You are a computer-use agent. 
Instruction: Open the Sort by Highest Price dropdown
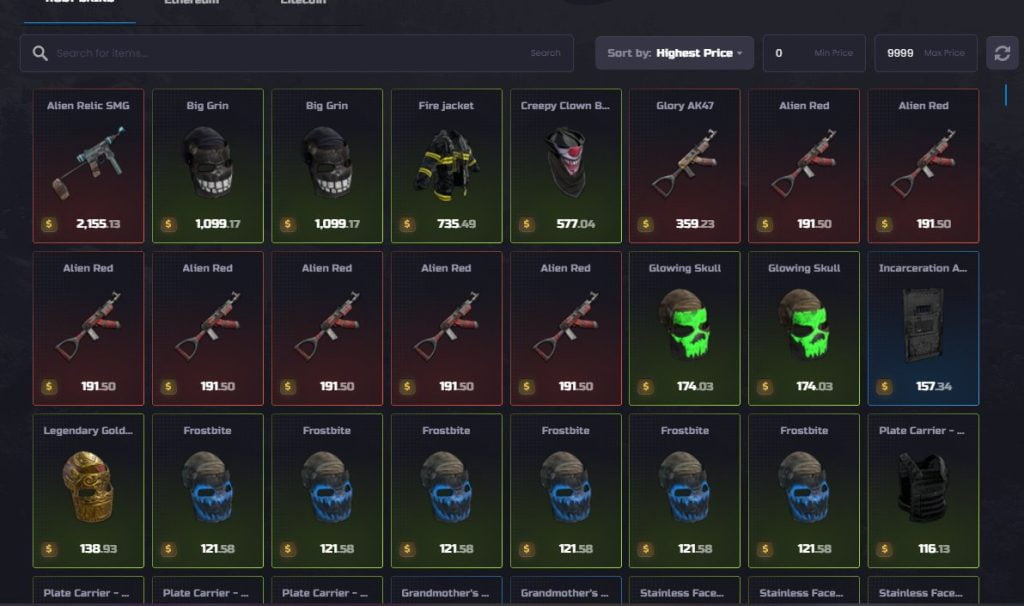coord(674,53)
